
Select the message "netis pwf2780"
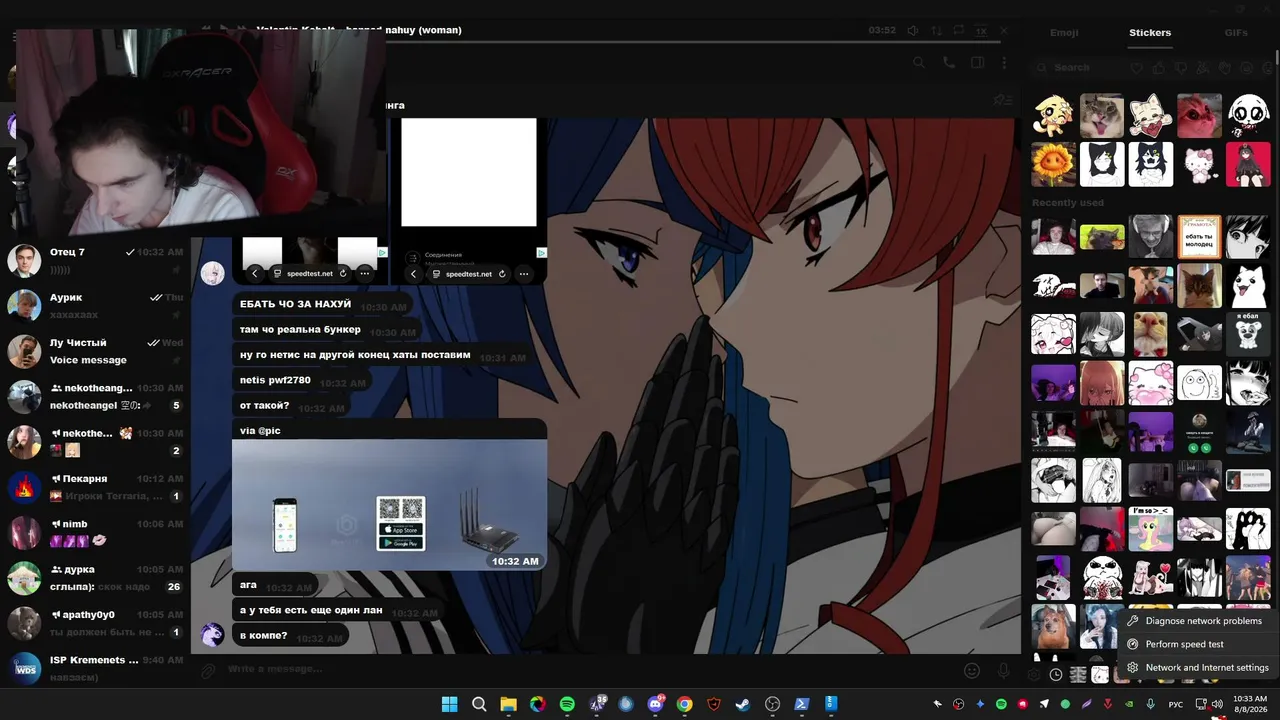point(275,381)
